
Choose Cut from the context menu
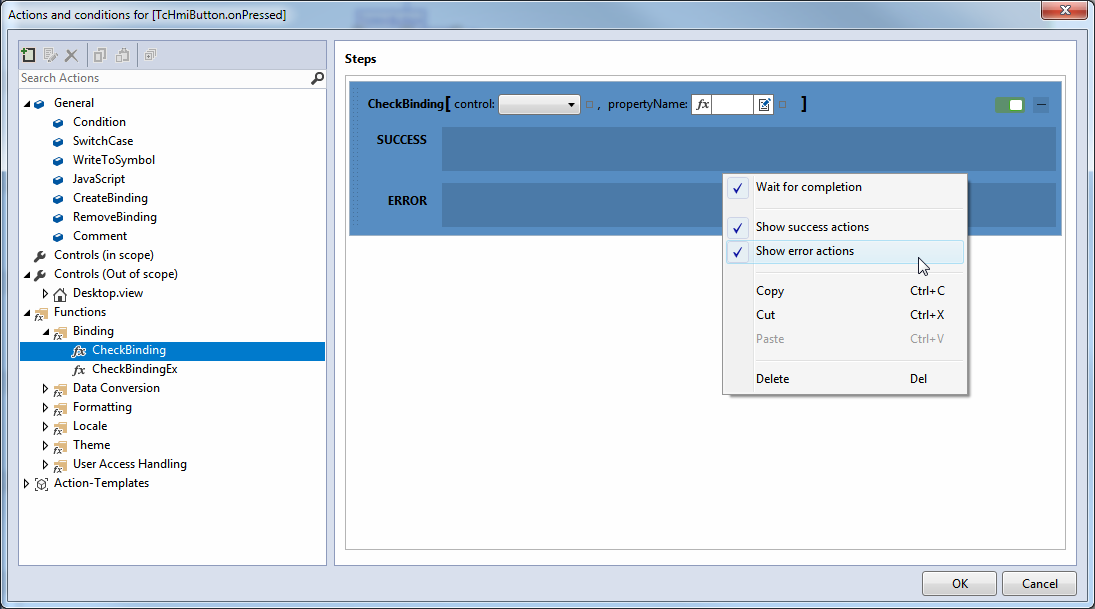pyautogui.click(x=845, y=315)
